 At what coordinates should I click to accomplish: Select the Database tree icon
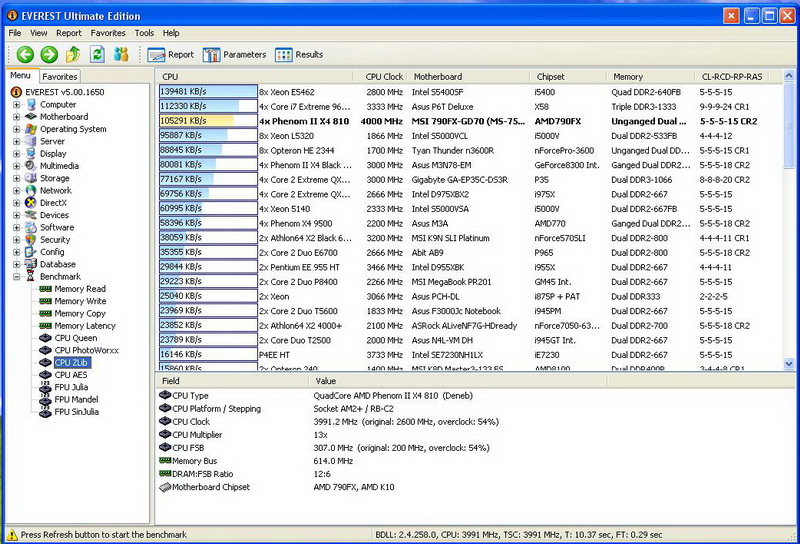(x=31, y=264)
